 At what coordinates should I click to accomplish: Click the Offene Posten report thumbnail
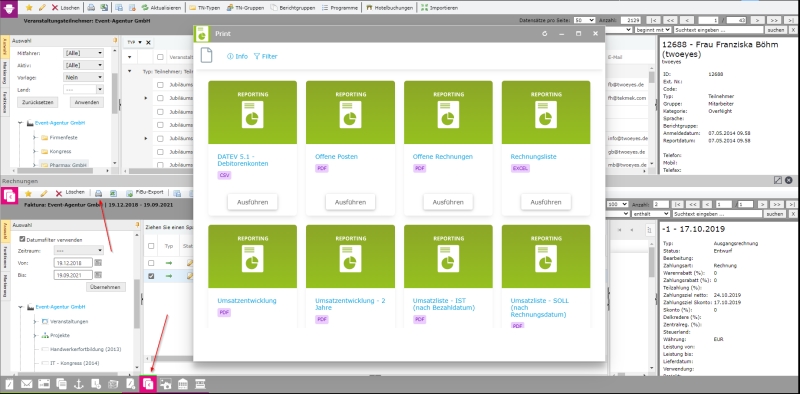pos(351,112)
